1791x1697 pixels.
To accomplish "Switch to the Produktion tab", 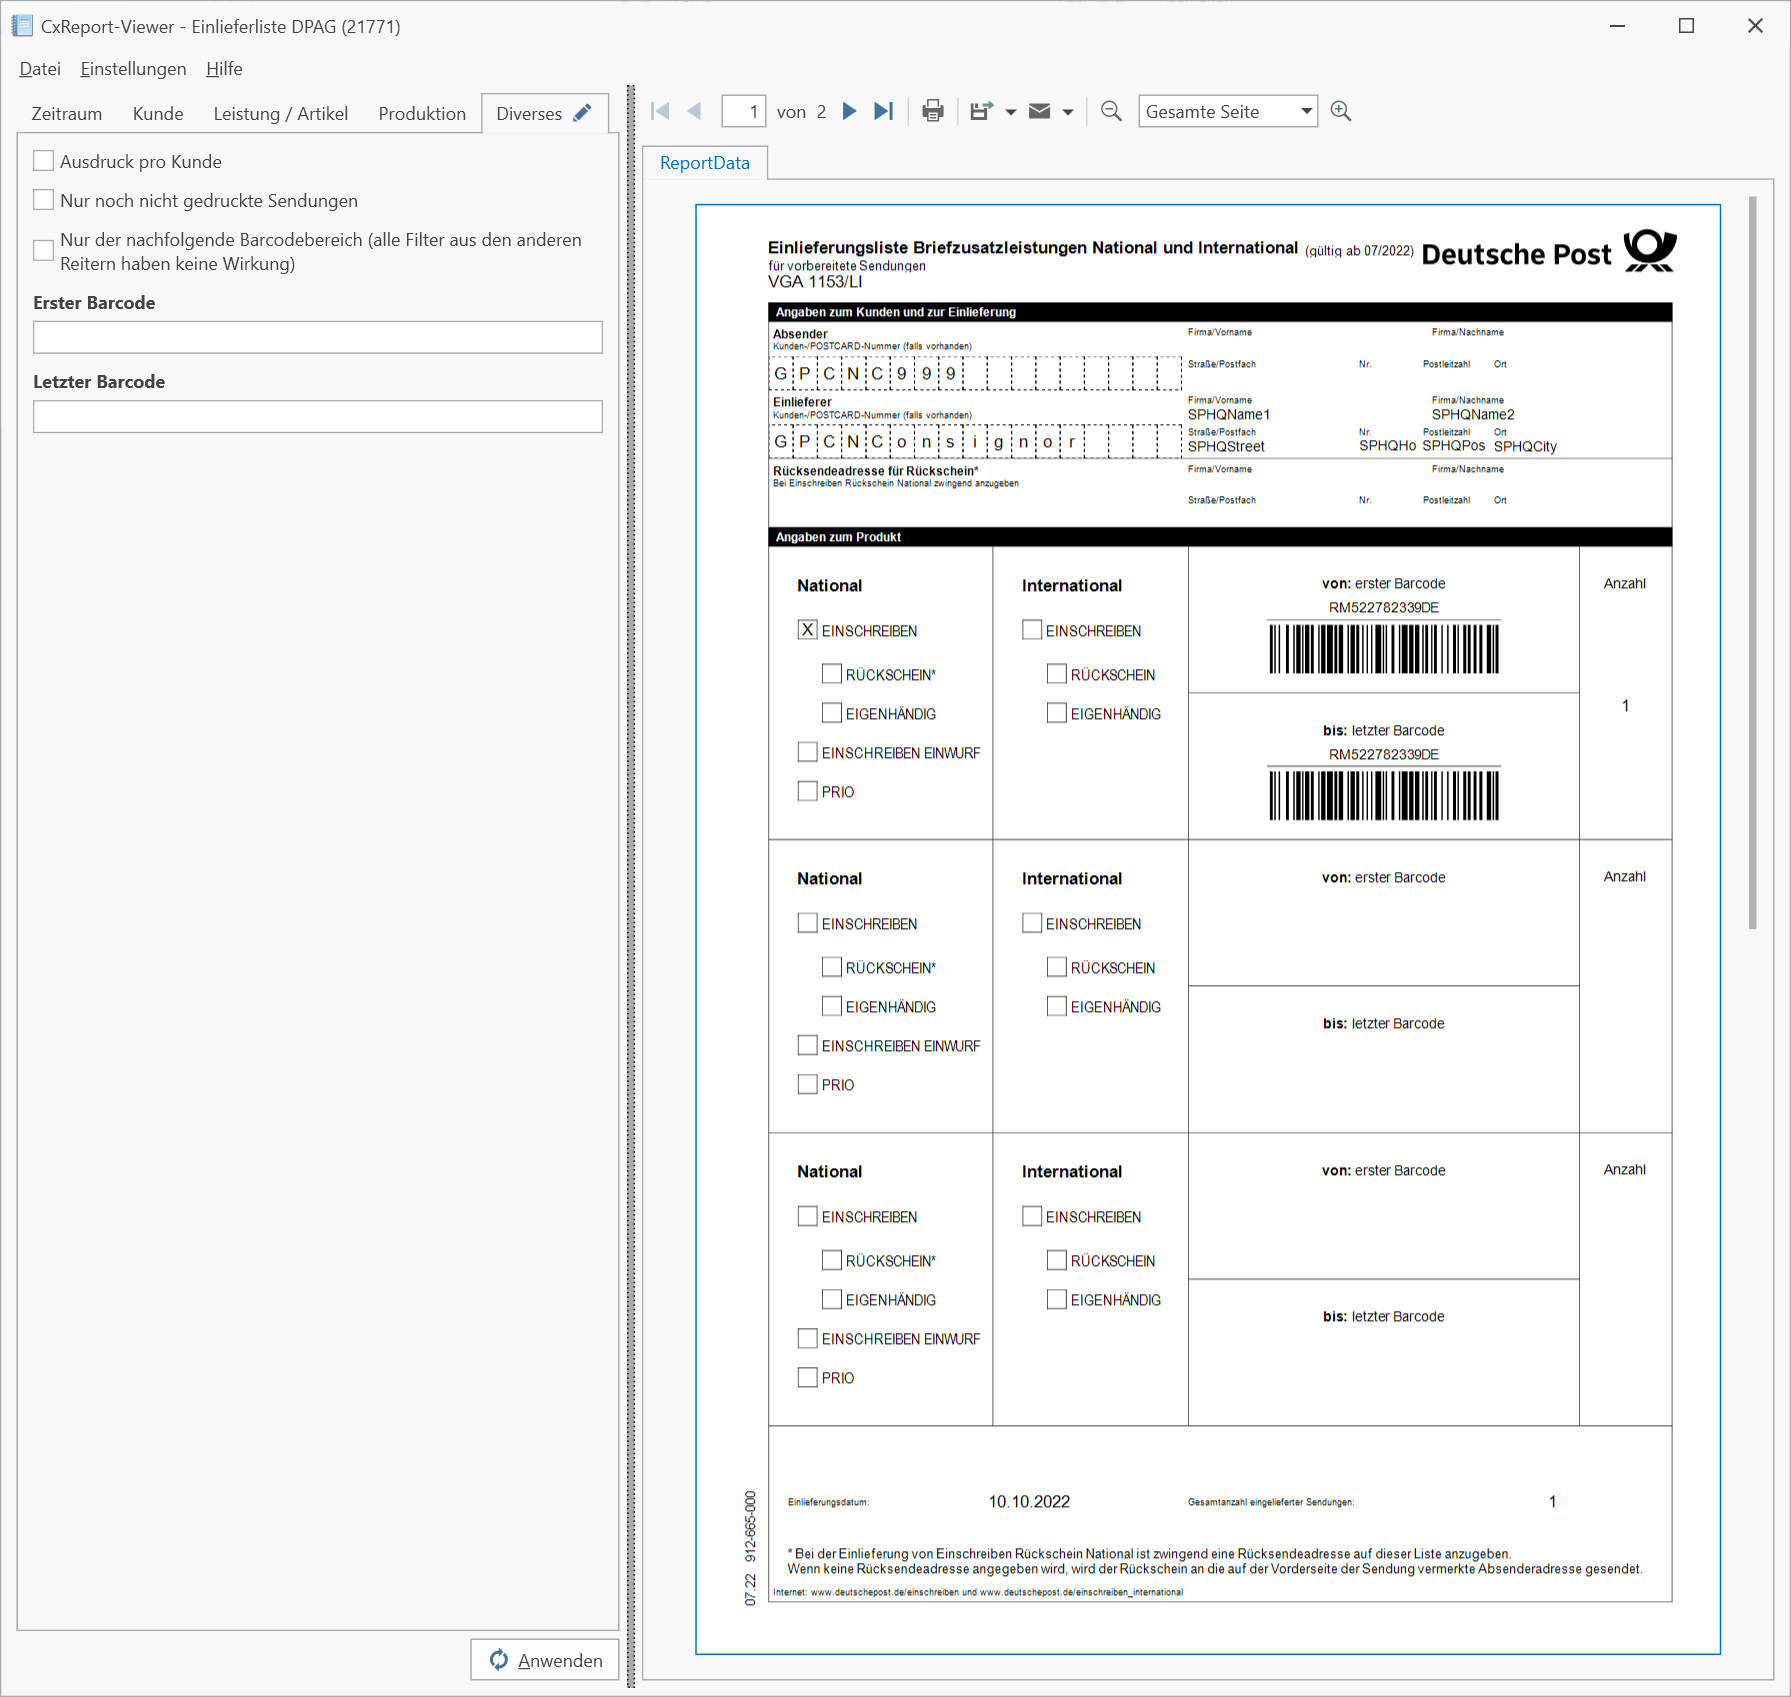I will (x=422, y=113).
